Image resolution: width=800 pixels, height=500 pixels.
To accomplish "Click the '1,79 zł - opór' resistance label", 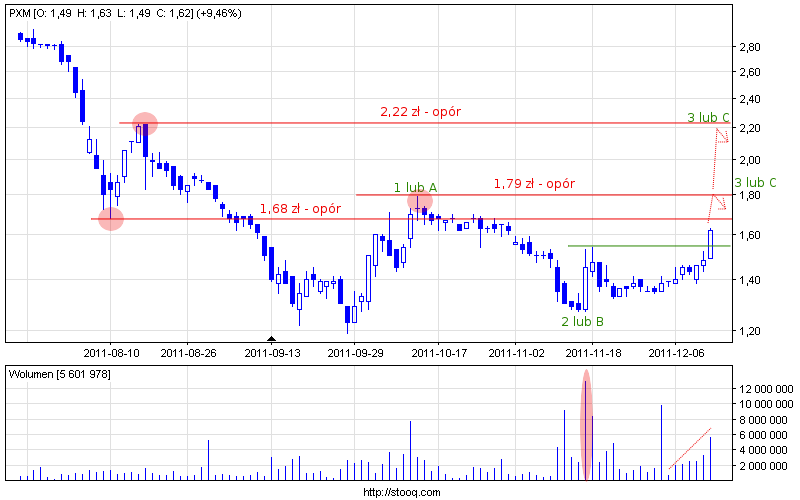I will click(x=534, y=183).
